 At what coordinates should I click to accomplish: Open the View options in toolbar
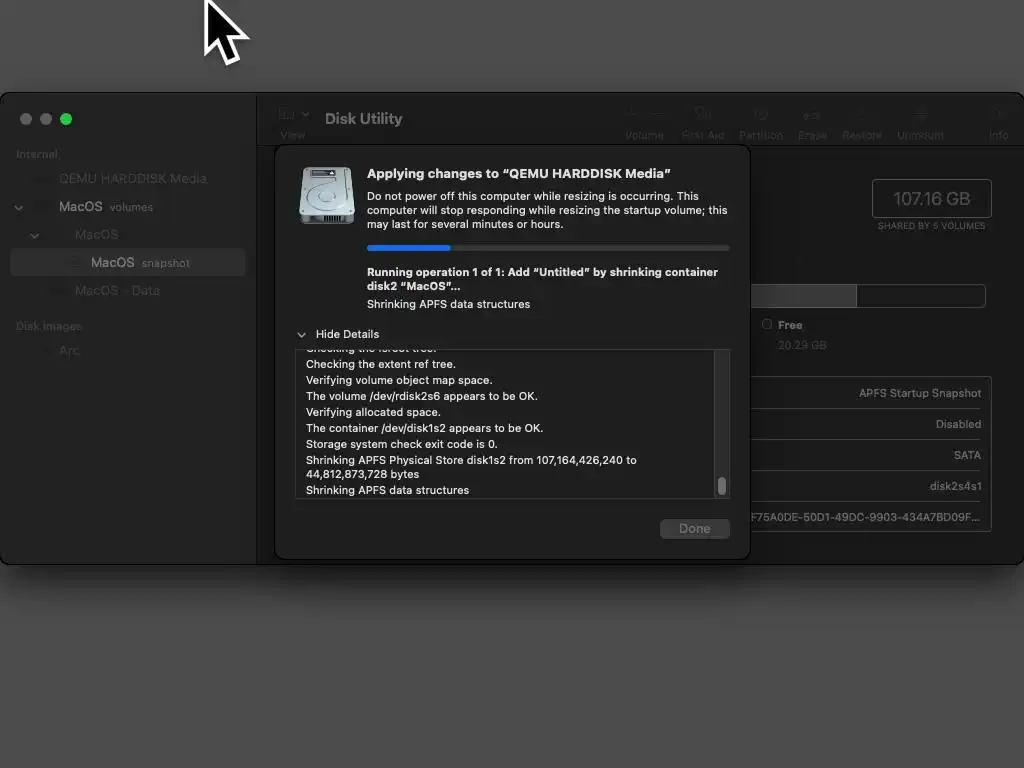[x=293, y=123]
